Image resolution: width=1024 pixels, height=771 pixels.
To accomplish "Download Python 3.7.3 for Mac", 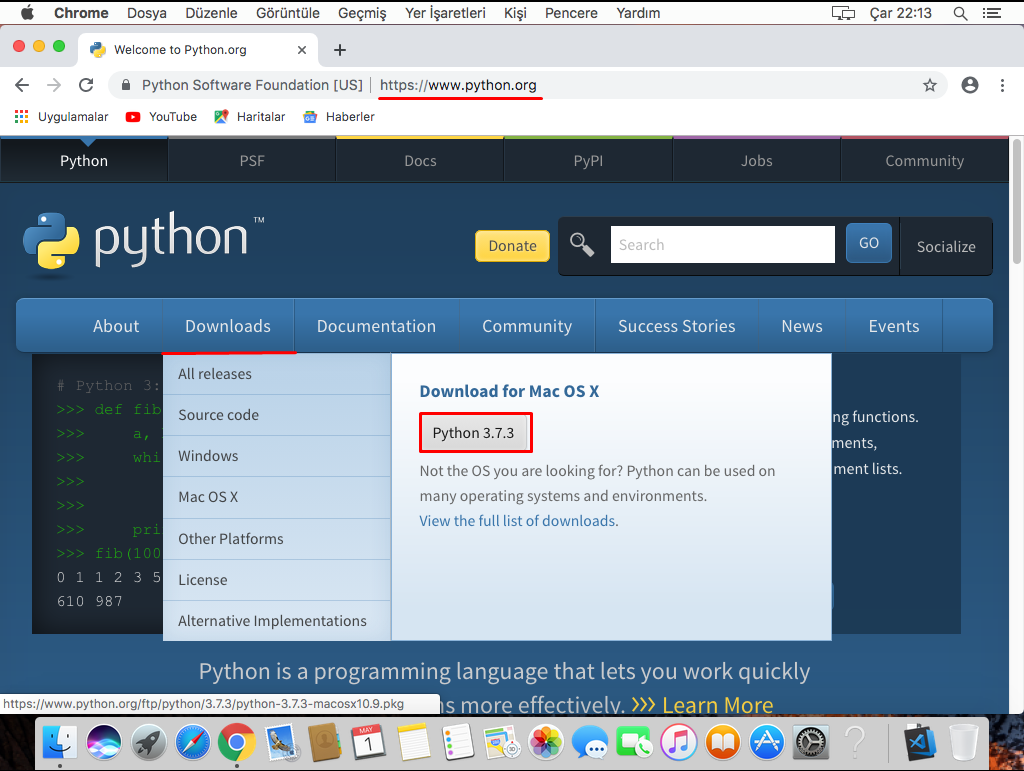I will 475,432.
